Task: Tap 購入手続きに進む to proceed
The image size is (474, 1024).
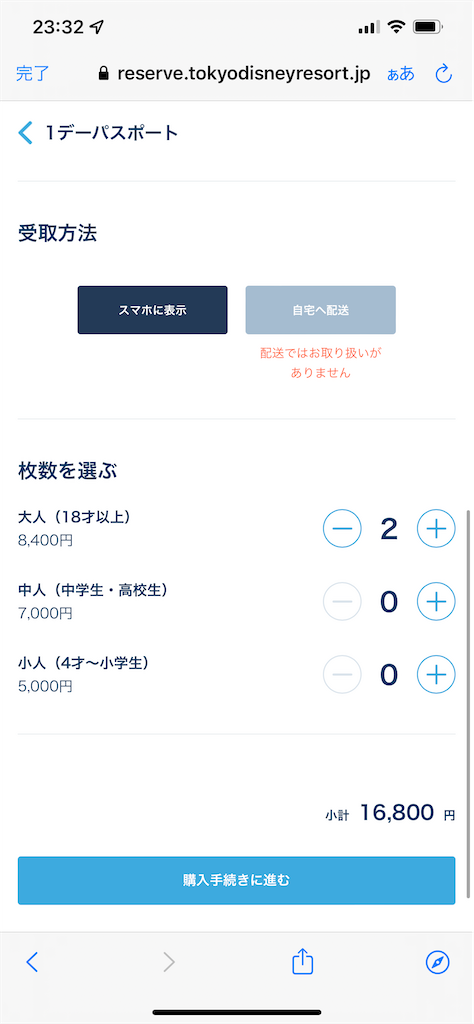Action: tap(236, 880)
